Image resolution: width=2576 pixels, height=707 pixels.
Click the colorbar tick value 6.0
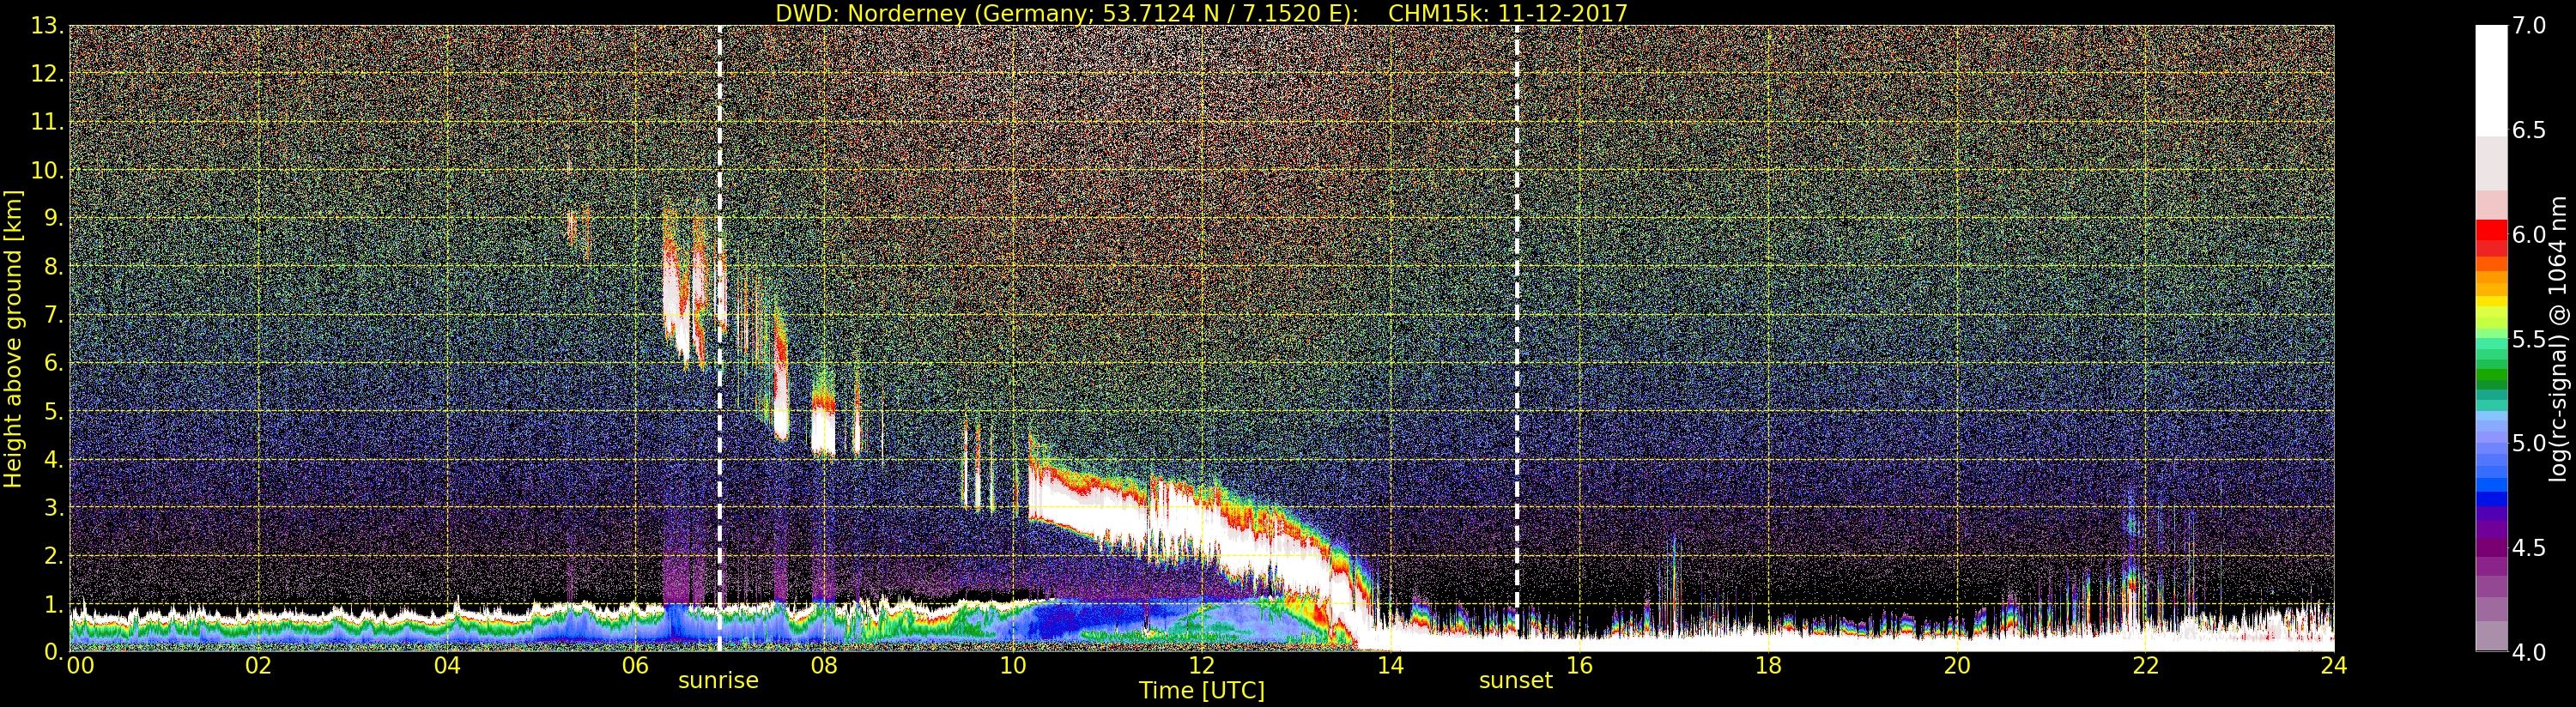pyautogui.click(x=2528, y=234)
